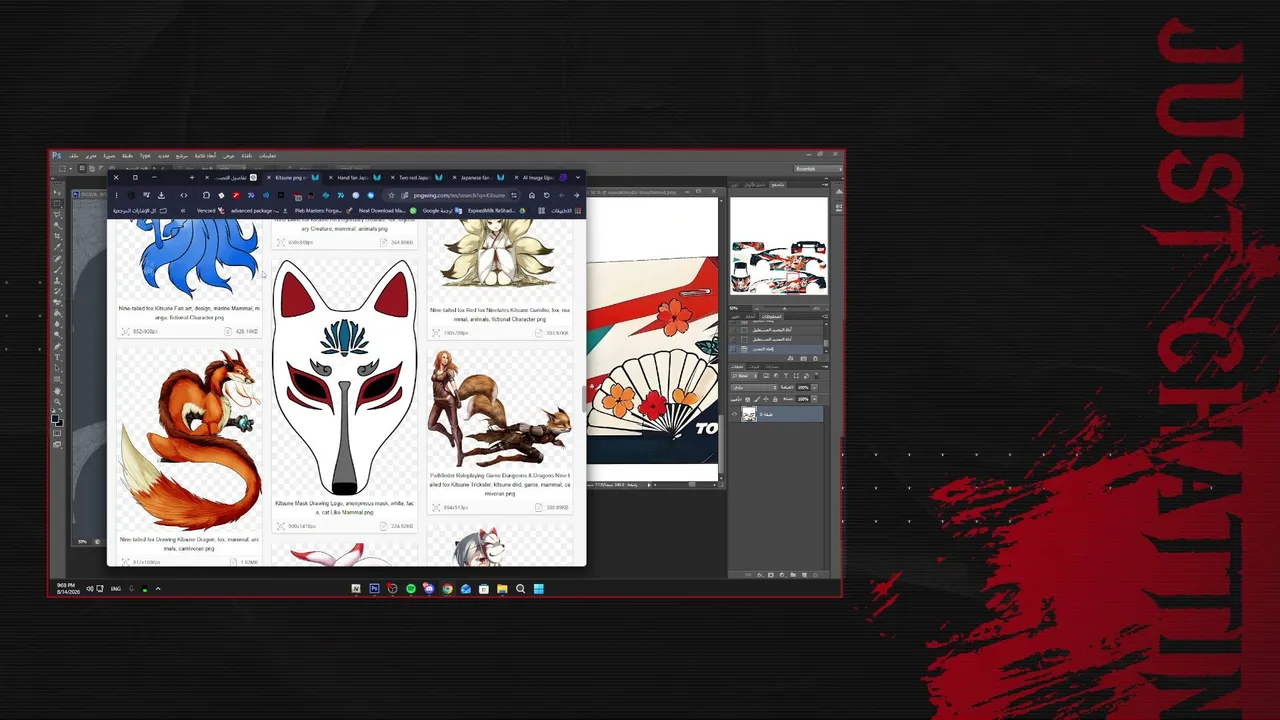Open the browser downloads icon
This screenshot has width=1280, height=720.
pyautogui.click(x=161, y=195)
